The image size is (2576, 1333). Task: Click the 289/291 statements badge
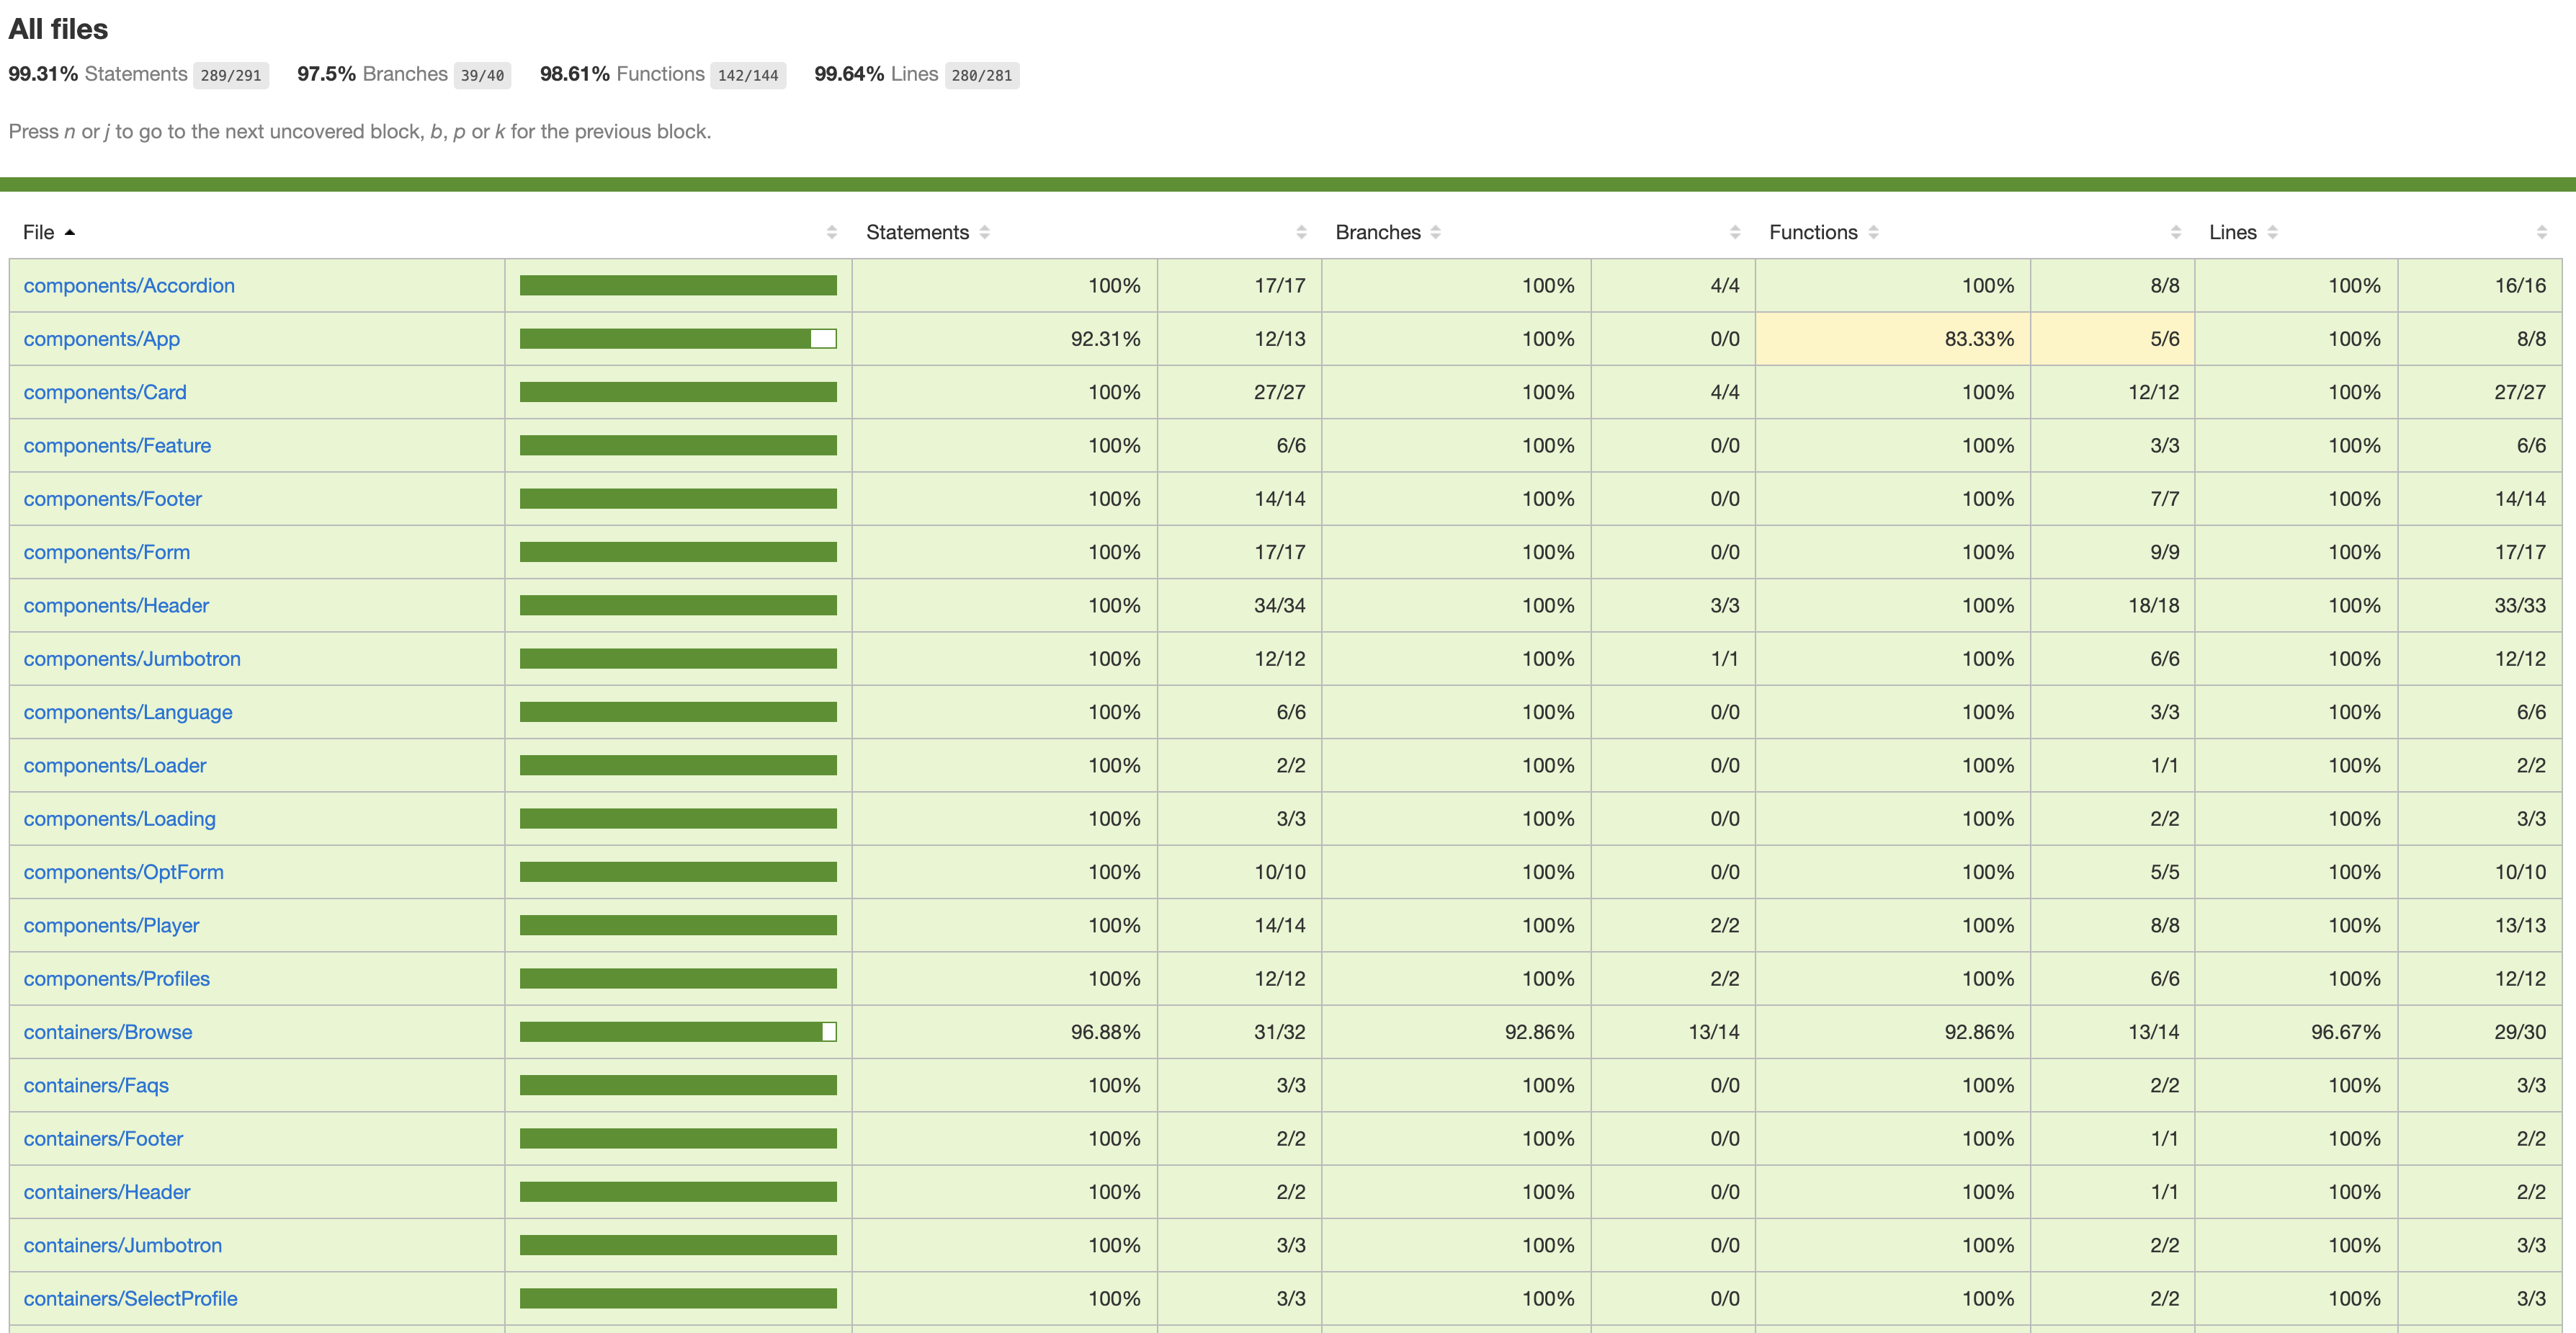(231, 76)
